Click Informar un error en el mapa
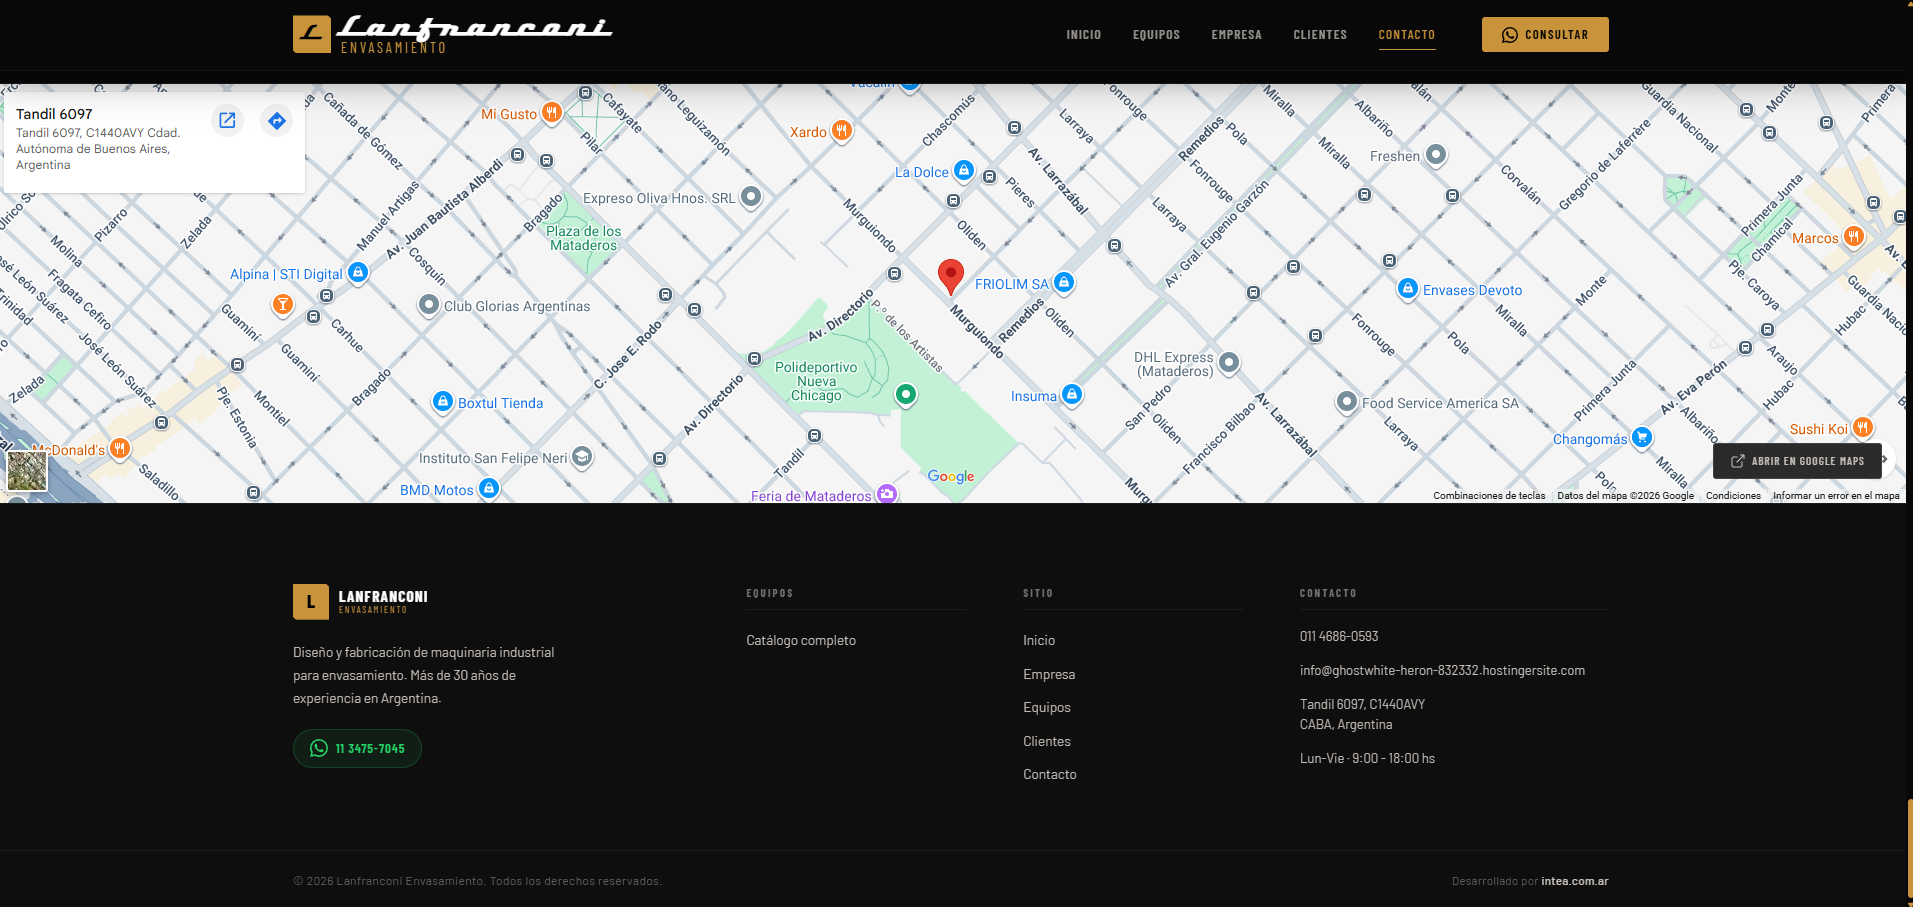This screenshot has width=1913, height=907. pyautogui.click(x=1835, y=495)
